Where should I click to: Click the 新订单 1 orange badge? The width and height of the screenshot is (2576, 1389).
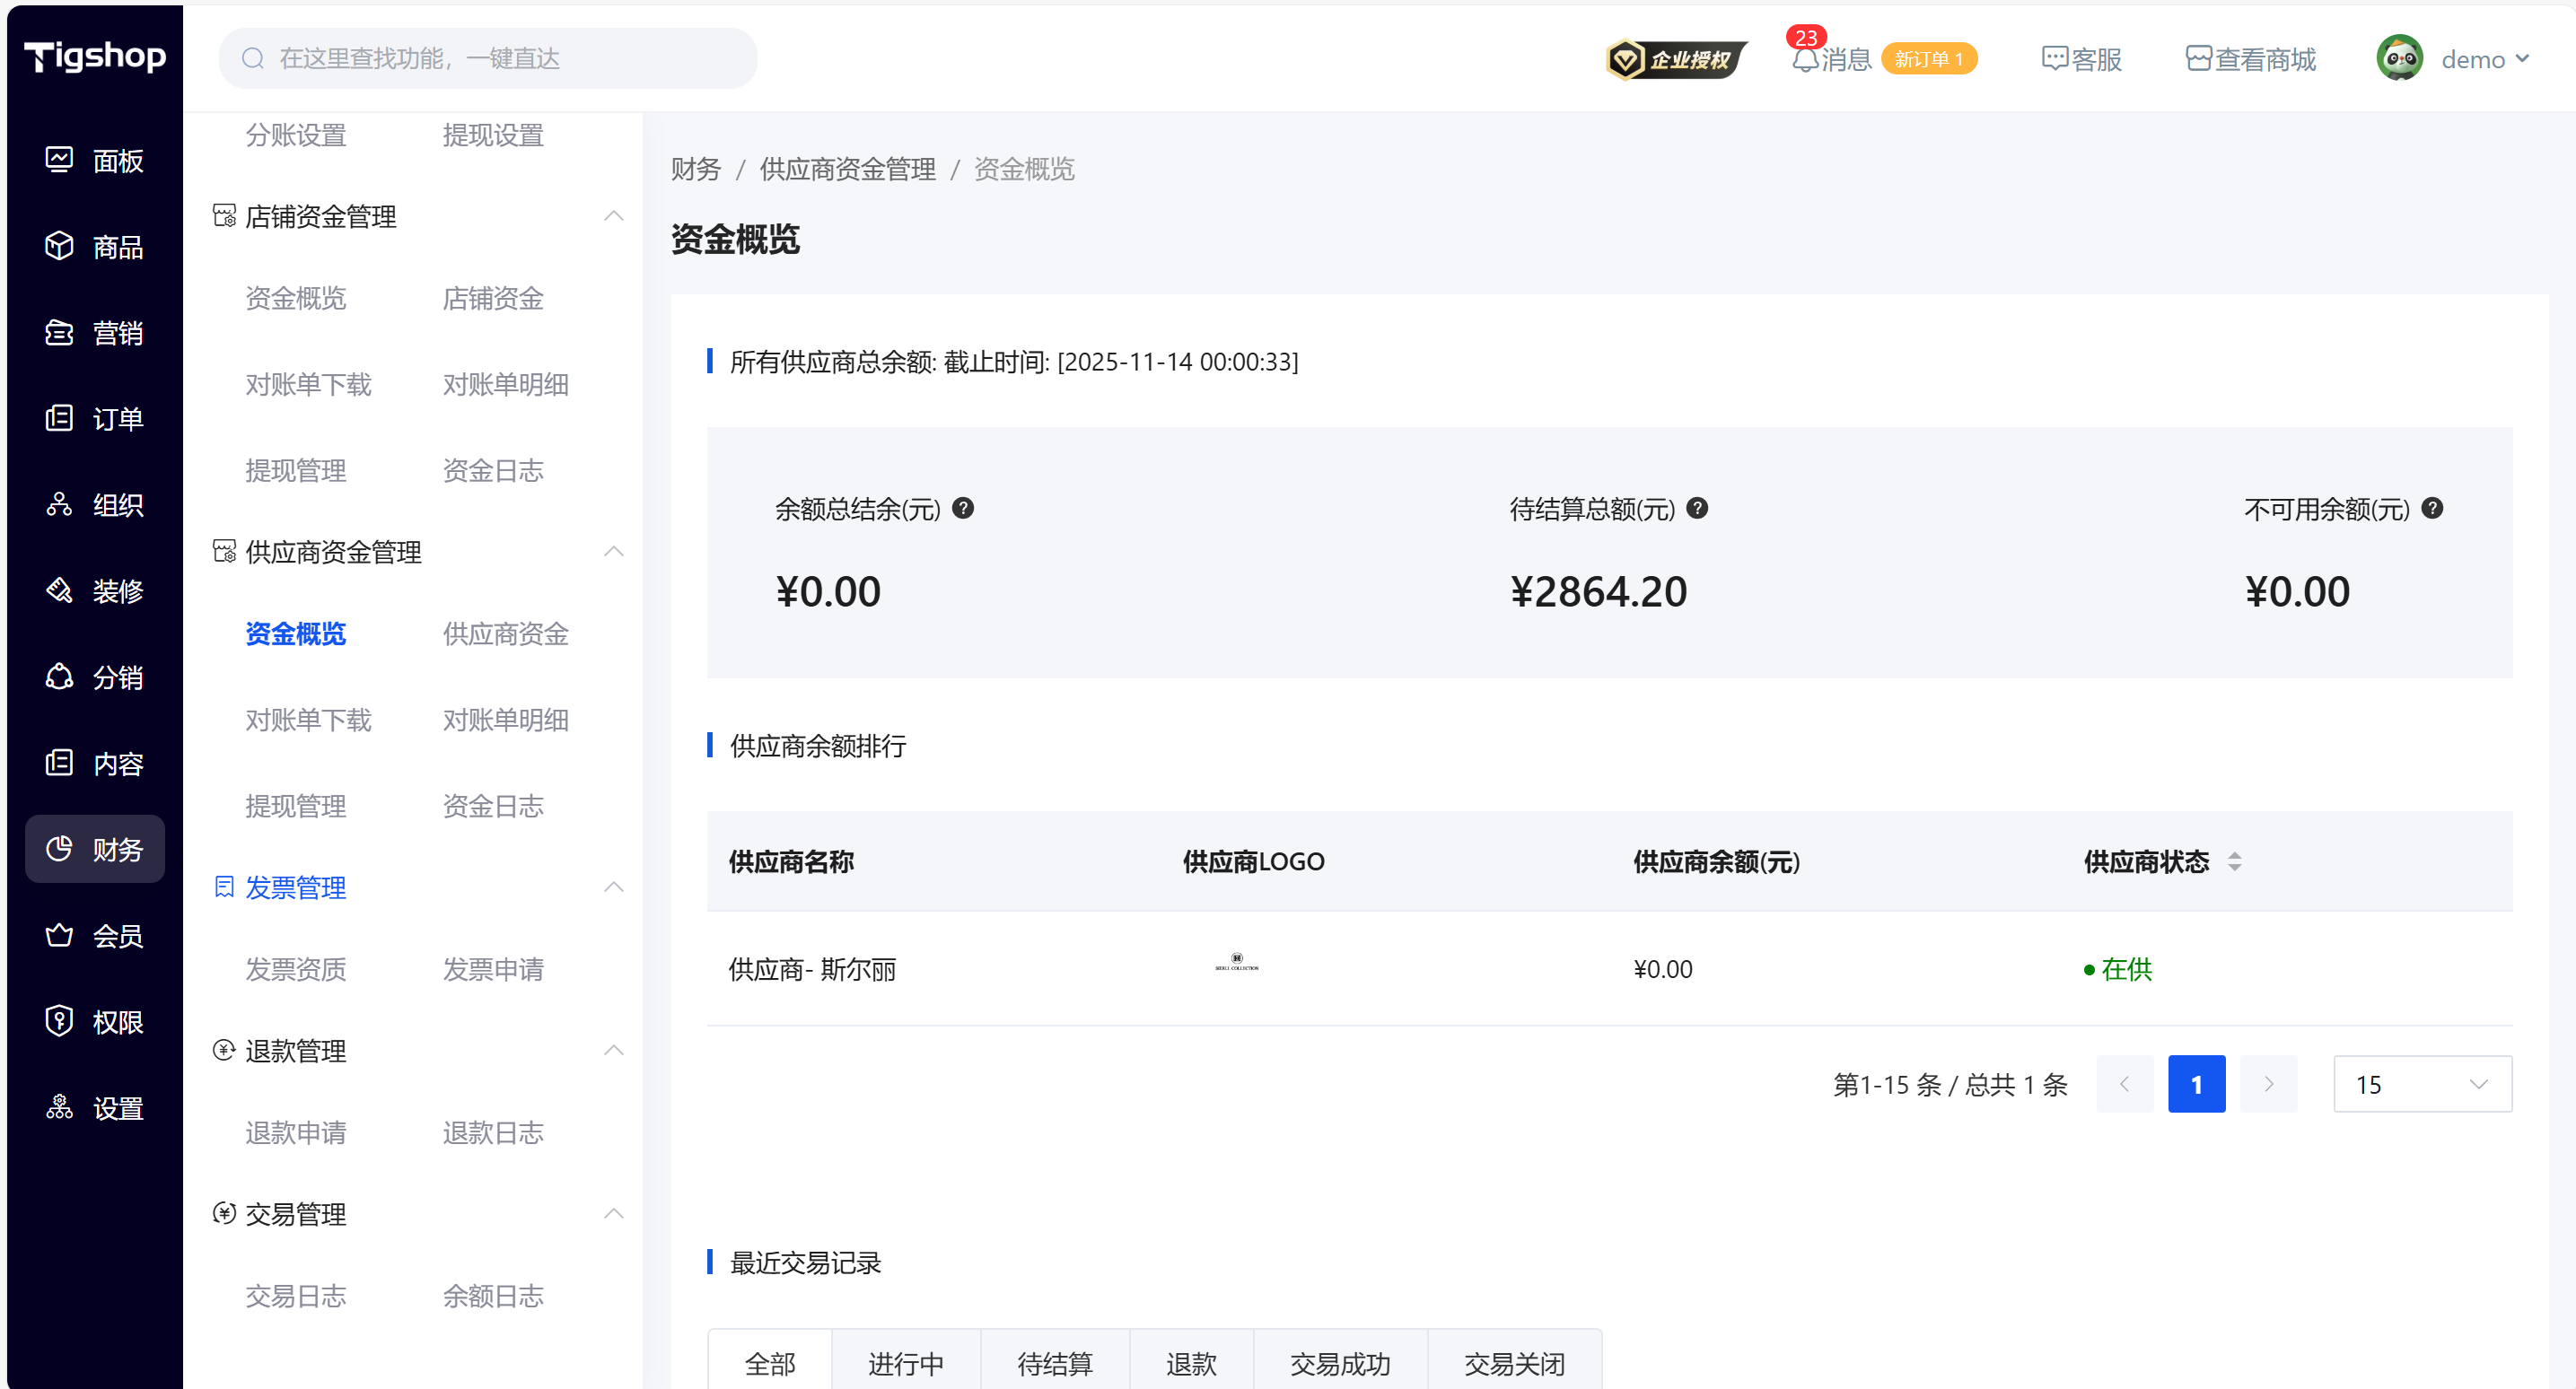1928,59
